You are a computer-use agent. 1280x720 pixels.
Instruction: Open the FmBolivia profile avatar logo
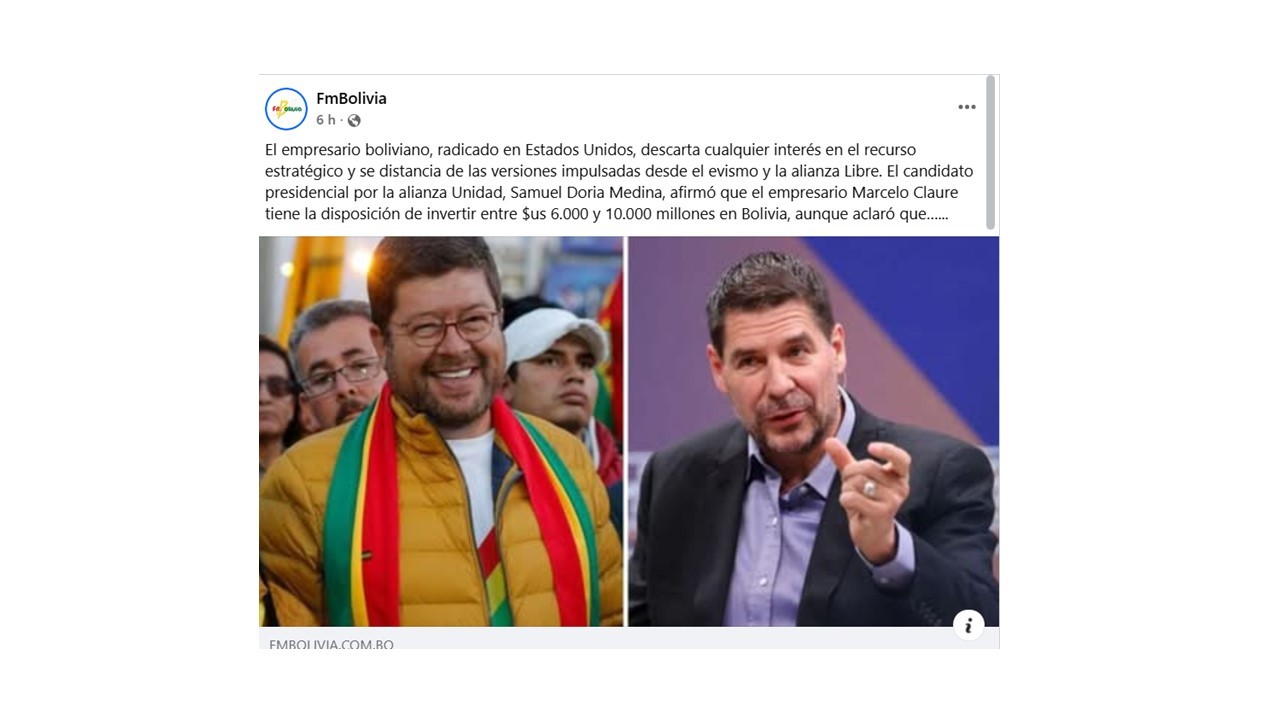286,109
